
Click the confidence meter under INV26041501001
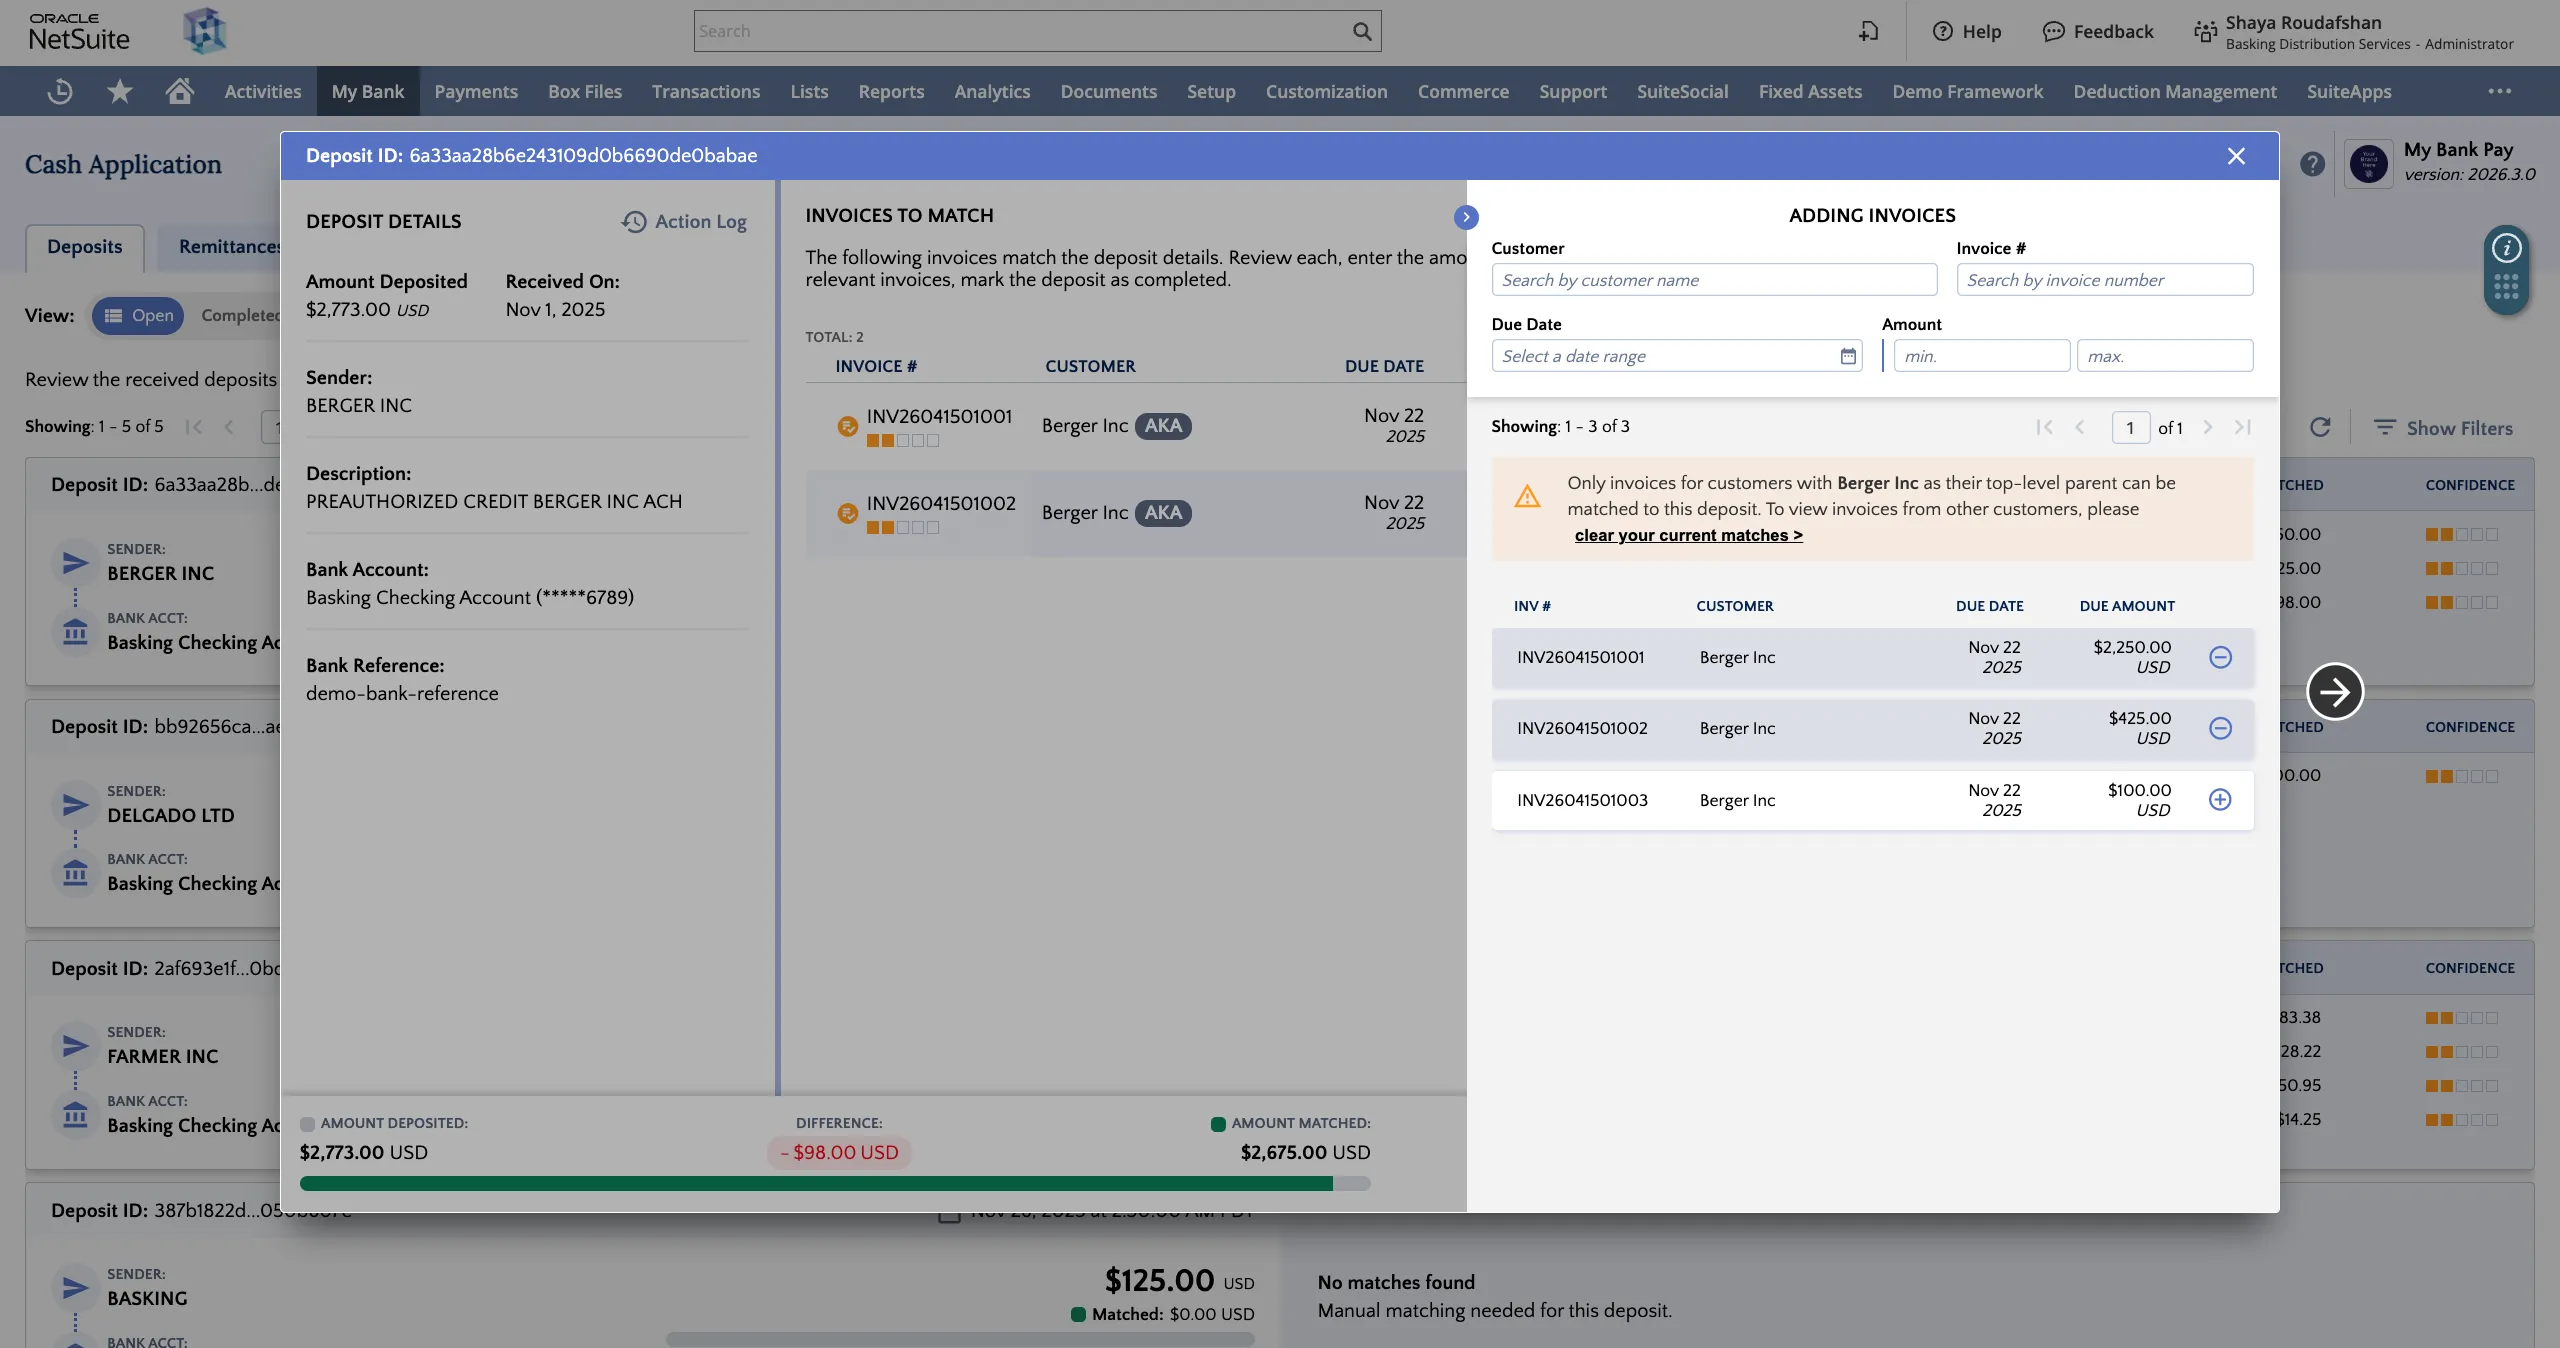point(903,440)
